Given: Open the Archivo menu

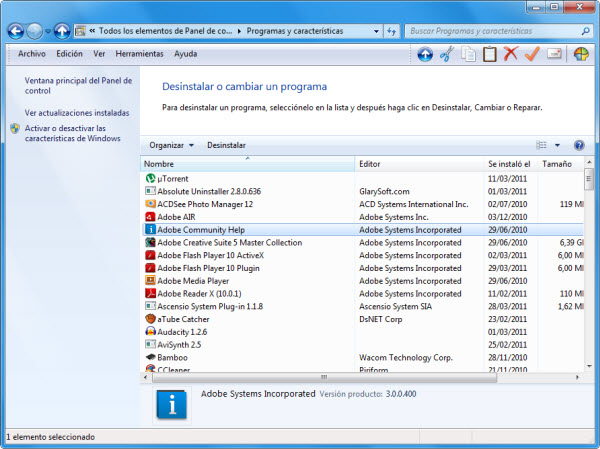Looking at the screenshot, I should (x=32, y=54).
